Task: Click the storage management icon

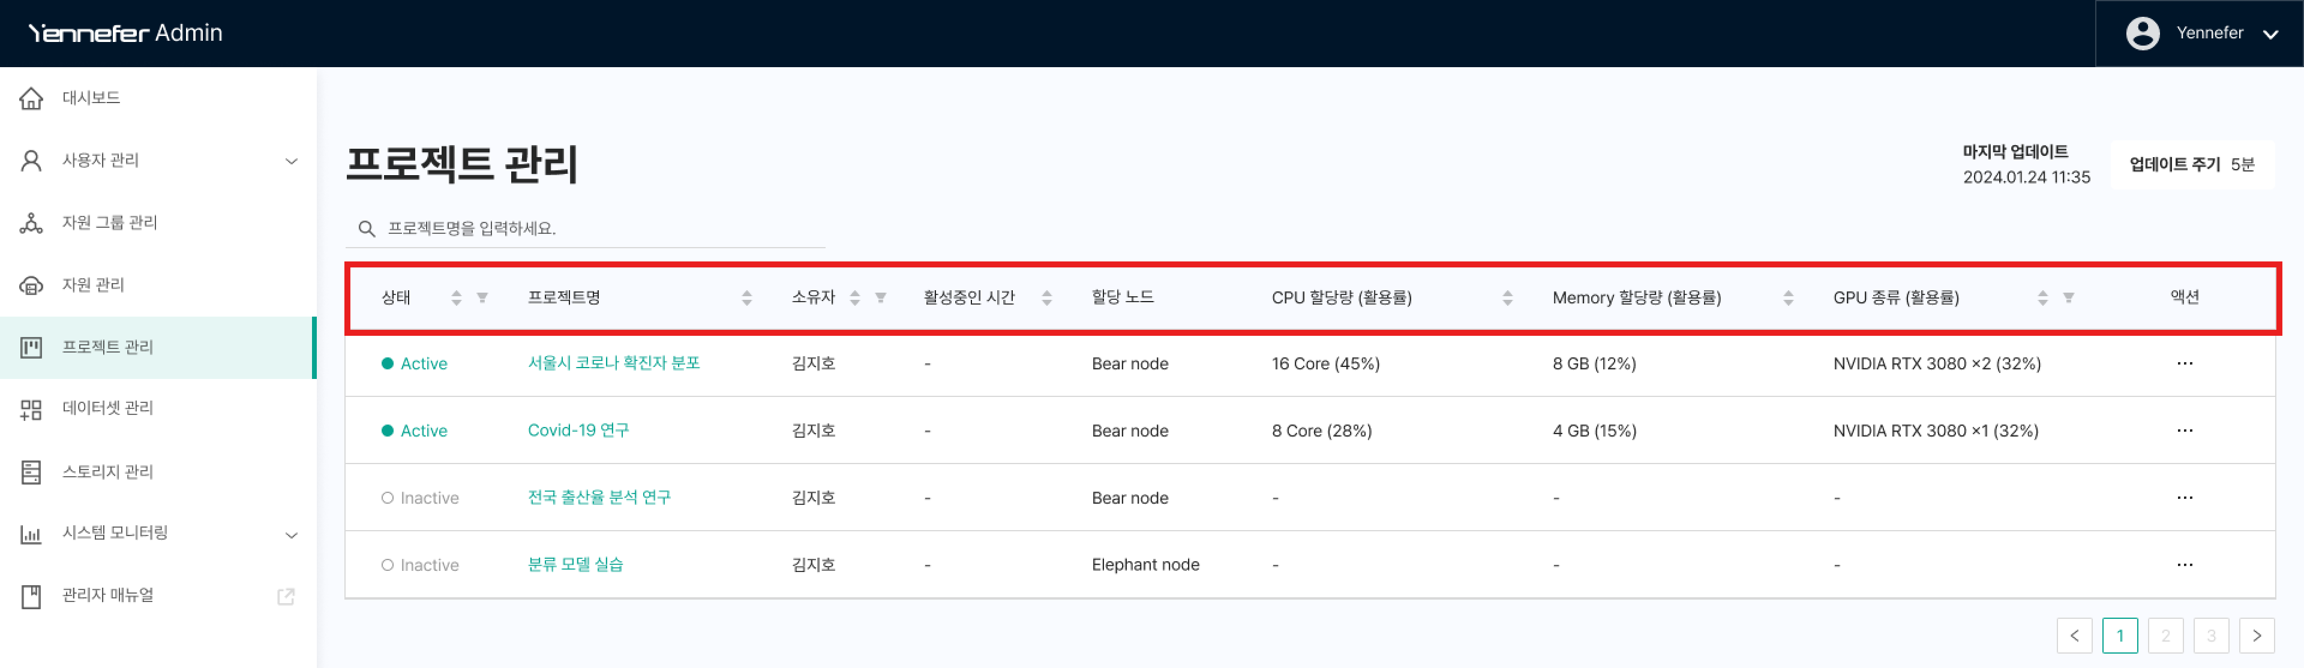Action: (x=31, y=472)
